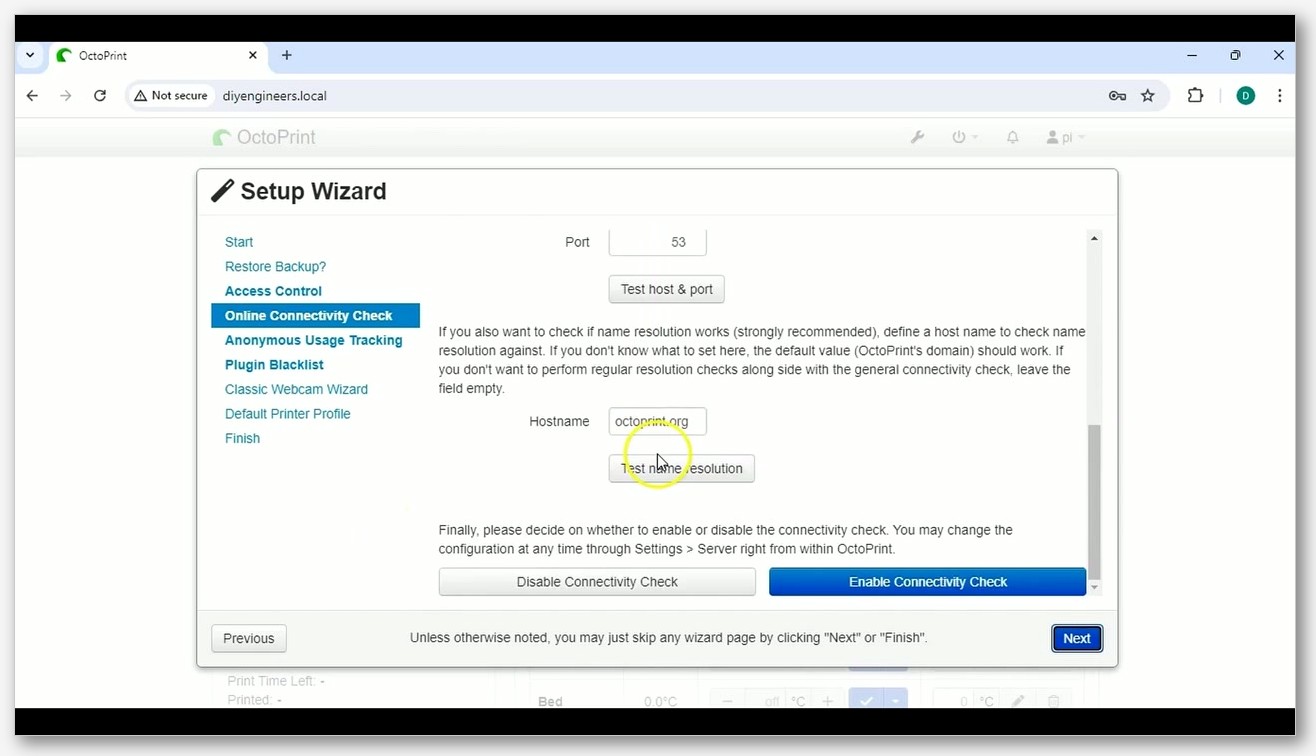The height and width of the screenshot is (756, 1316).
Task: Open notifications bell icon
Action: pyautogui.click(x=1013, y=137)
